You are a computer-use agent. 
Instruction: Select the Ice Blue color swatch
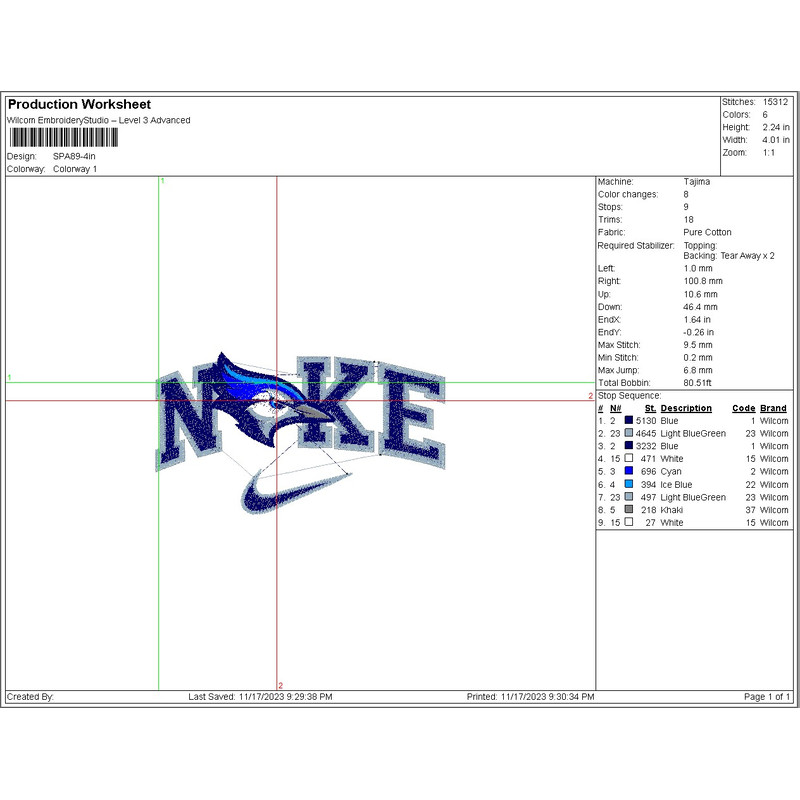click(629, 484)
